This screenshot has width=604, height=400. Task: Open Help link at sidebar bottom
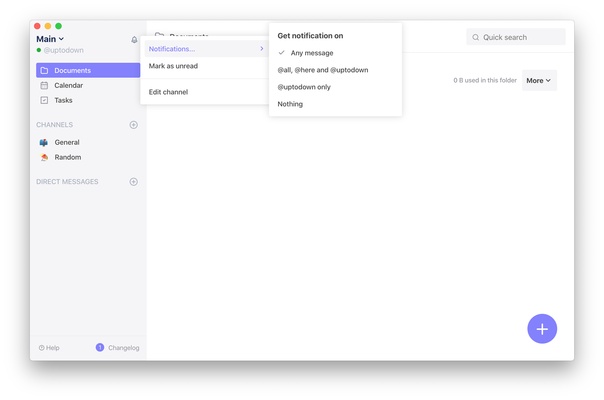coord(49,348)
